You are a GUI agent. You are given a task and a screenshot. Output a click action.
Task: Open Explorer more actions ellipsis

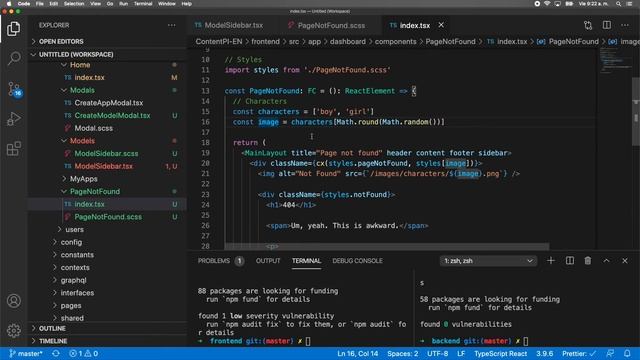click(171, 25)
